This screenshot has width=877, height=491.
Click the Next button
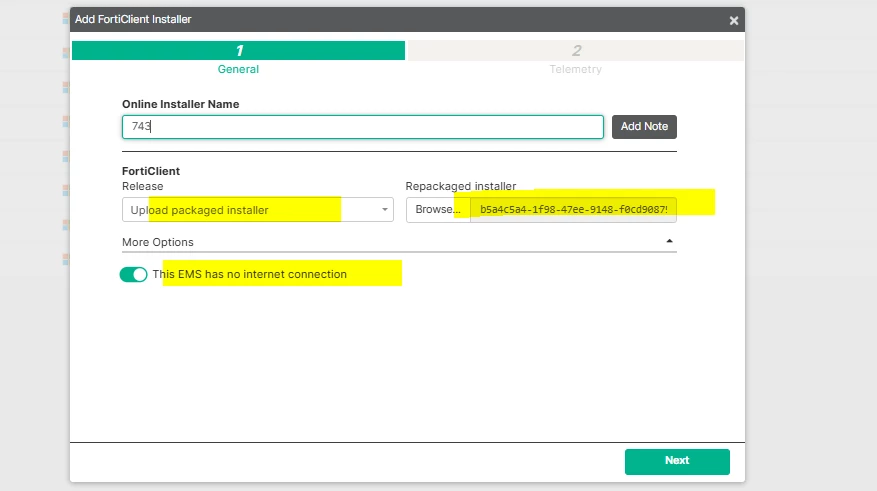tap(677, 461)
